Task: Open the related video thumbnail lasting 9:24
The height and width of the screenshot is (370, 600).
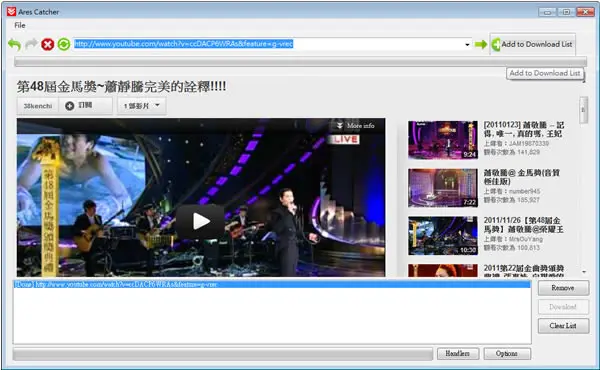Action: (443, 140)
